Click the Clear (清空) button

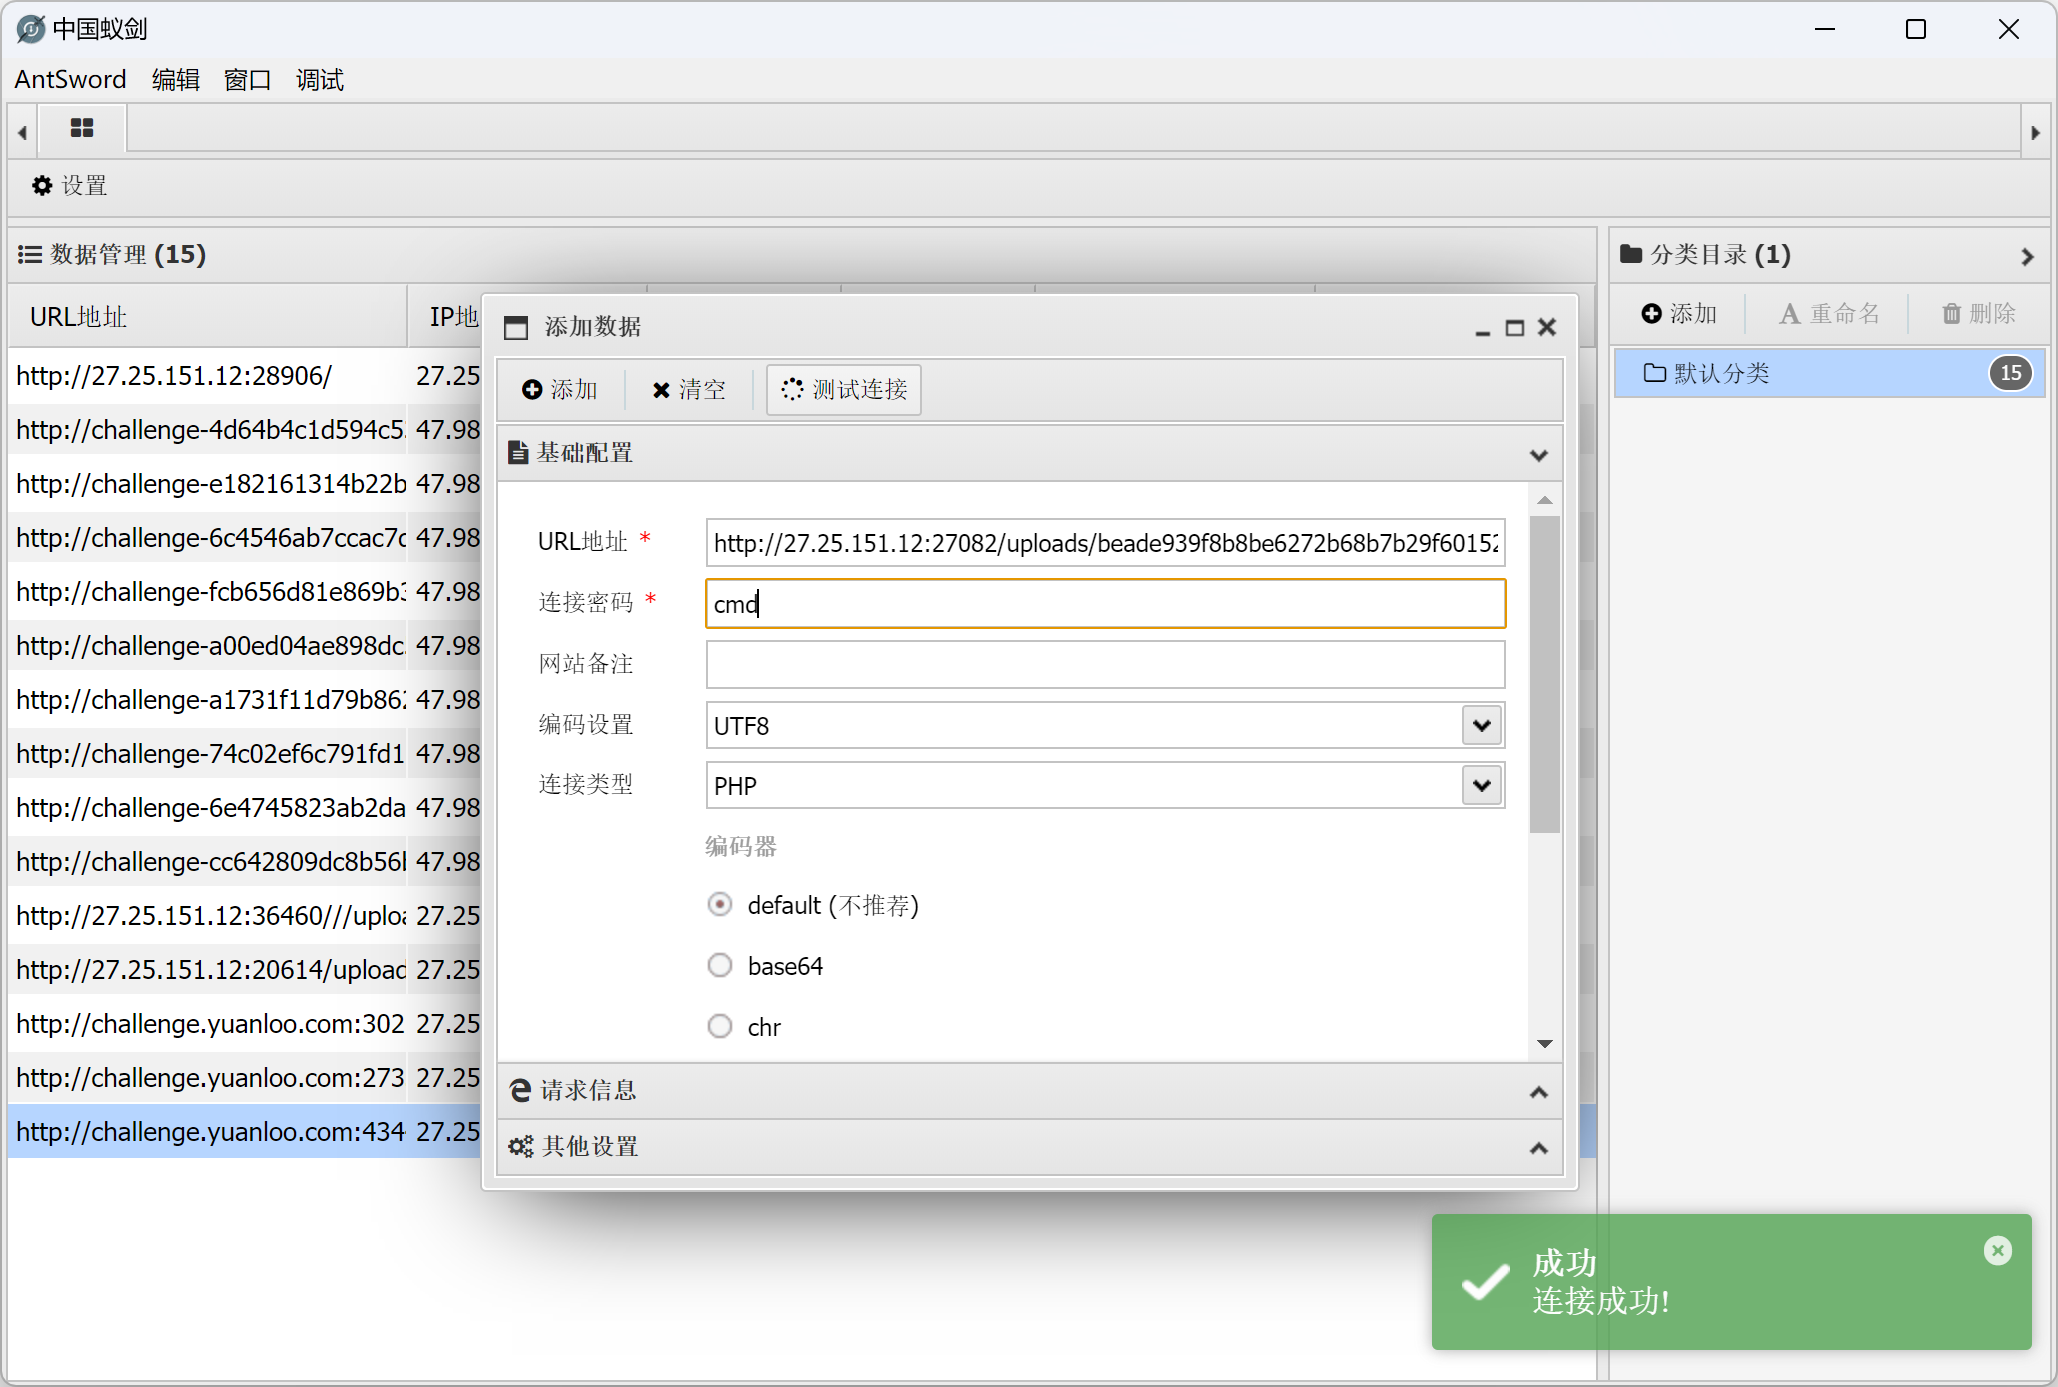pyautogui.click(x=689, y=390)
